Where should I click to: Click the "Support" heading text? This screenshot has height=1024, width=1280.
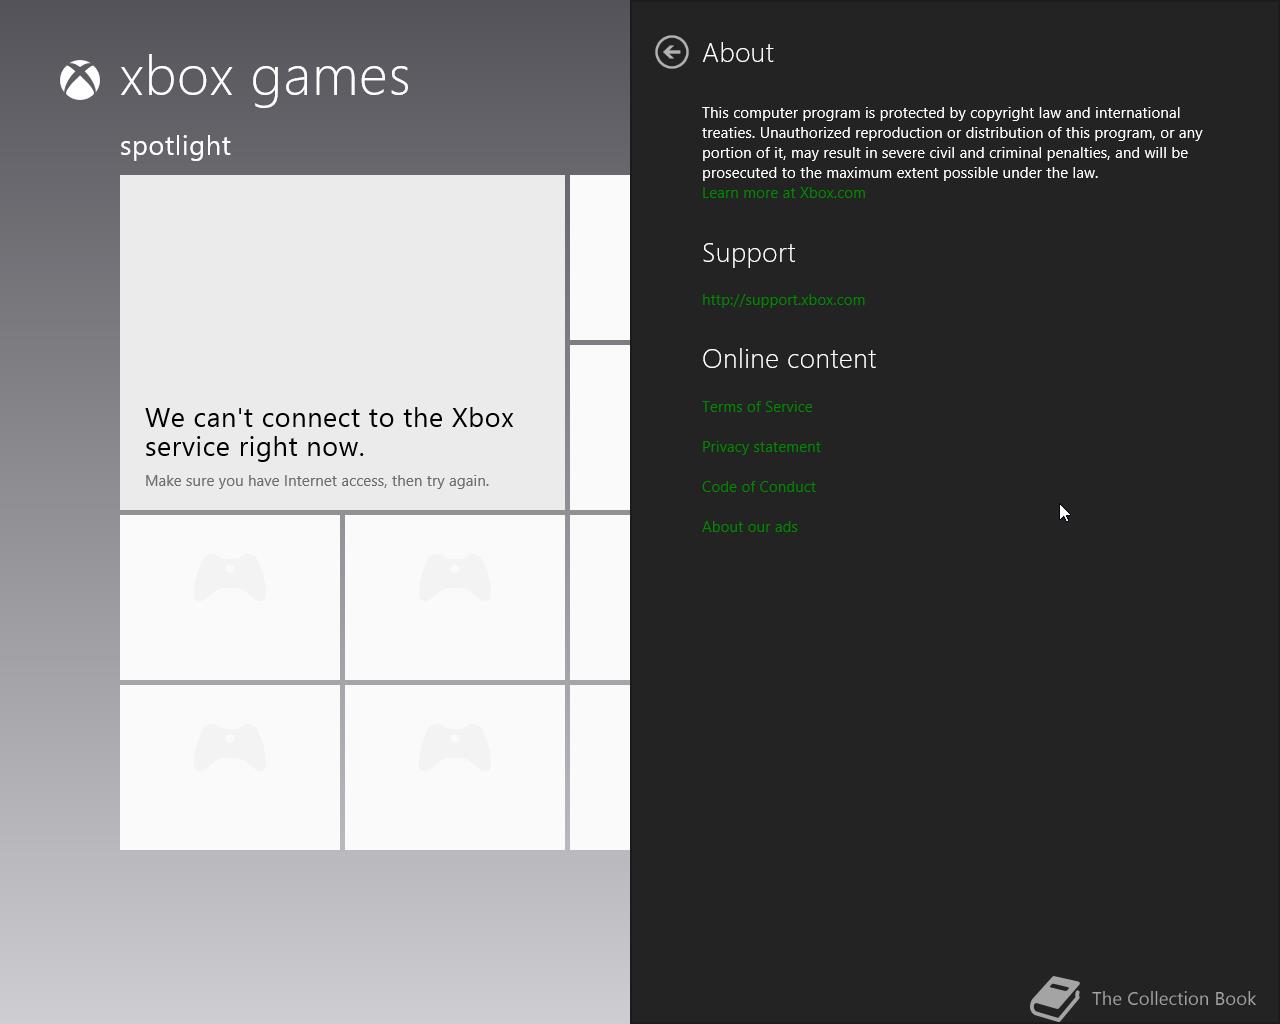click(x=749, y=253)
